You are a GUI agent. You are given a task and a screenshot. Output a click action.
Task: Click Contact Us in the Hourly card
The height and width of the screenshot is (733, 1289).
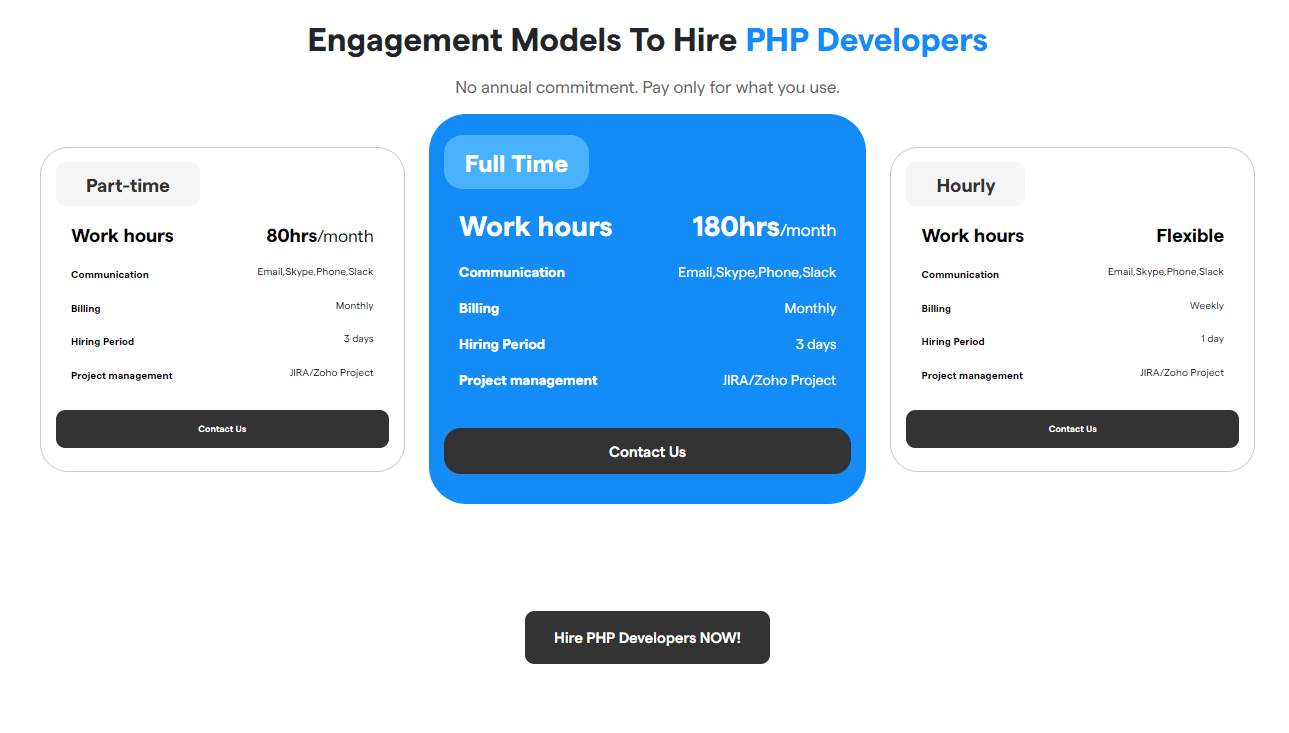pyautogui.click(x=1072, y=429)
